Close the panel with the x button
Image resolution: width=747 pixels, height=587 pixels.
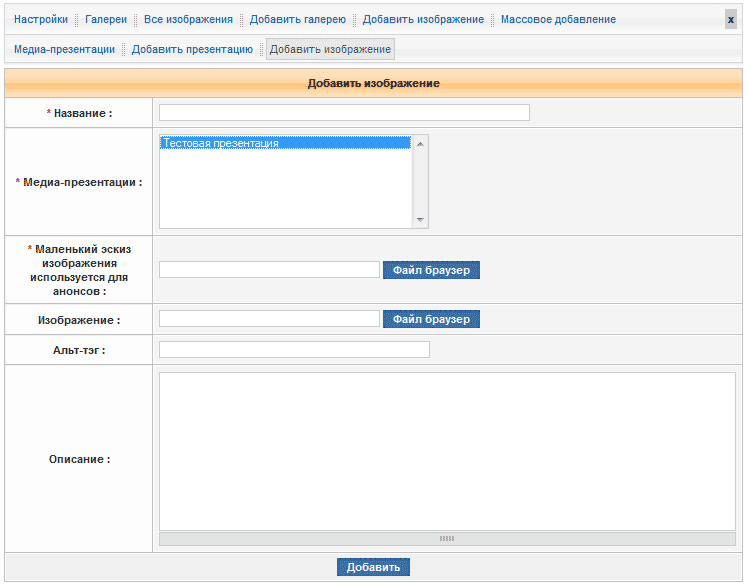[730, 19]
